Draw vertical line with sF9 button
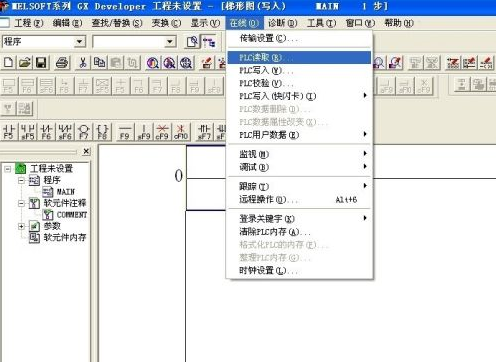 [x=144, y=131]
